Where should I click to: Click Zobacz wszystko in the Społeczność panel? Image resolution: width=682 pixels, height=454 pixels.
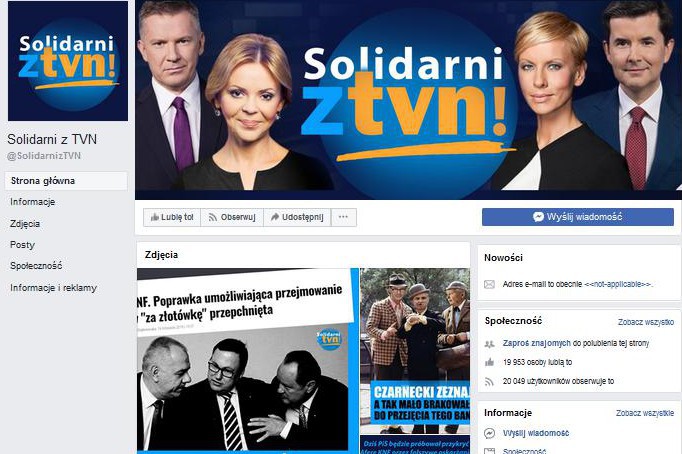pos(646,322)
